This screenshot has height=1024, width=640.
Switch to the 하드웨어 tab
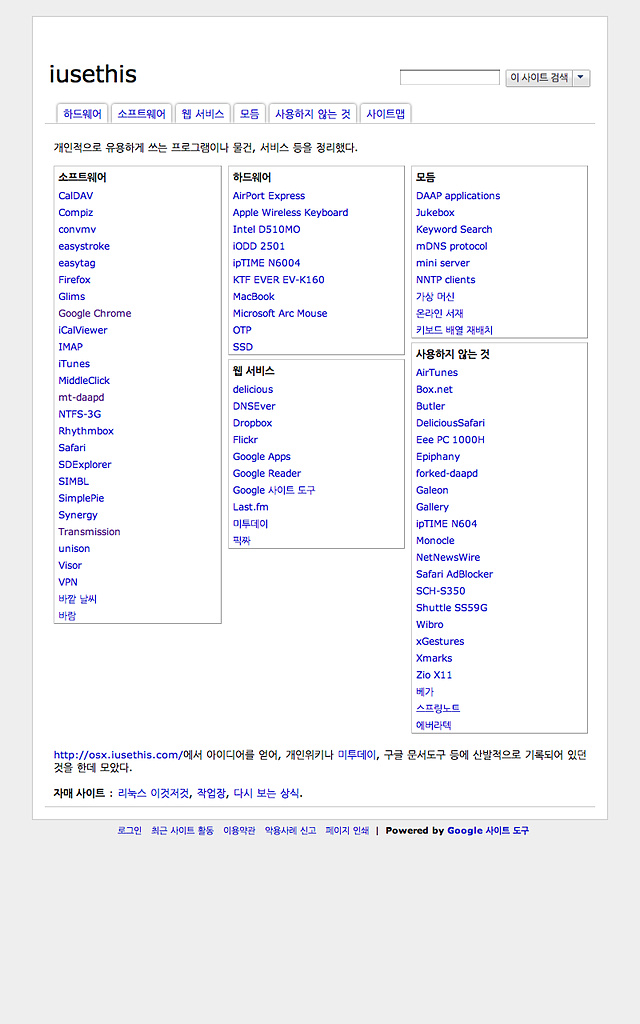82,114
